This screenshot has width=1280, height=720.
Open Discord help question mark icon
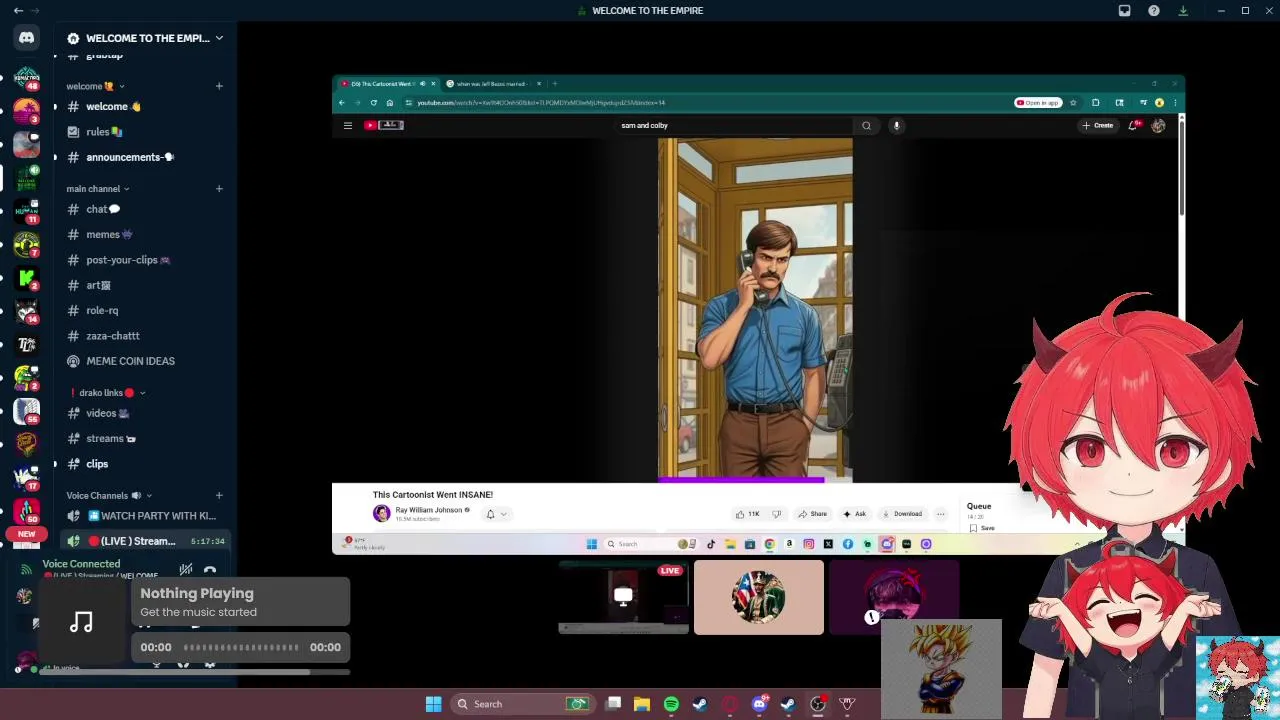click(1154, 10)
